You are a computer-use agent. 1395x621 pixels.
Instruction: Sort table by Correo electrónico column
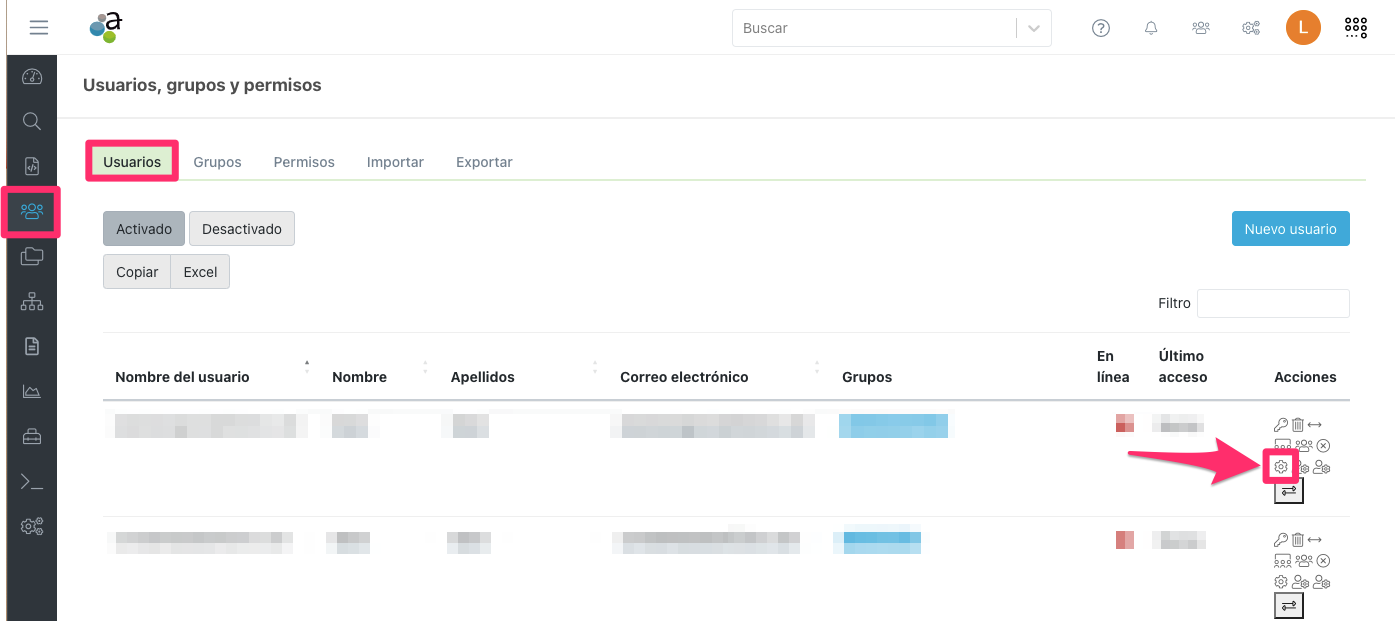[684, 377]
